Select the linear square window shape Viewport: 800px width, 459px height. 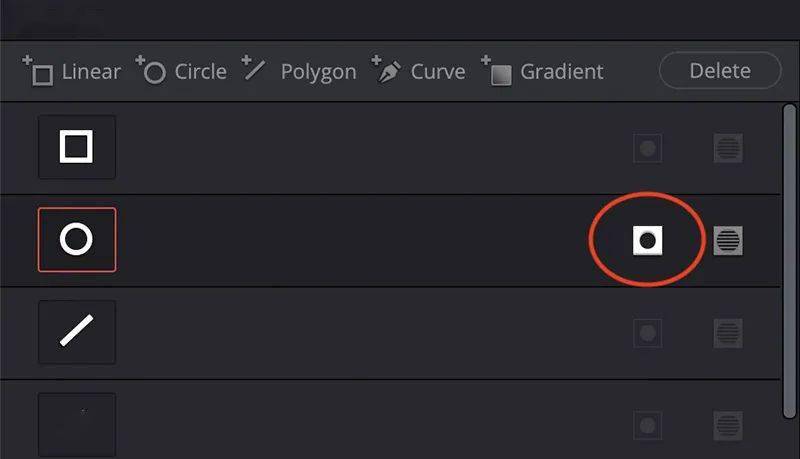77,147
